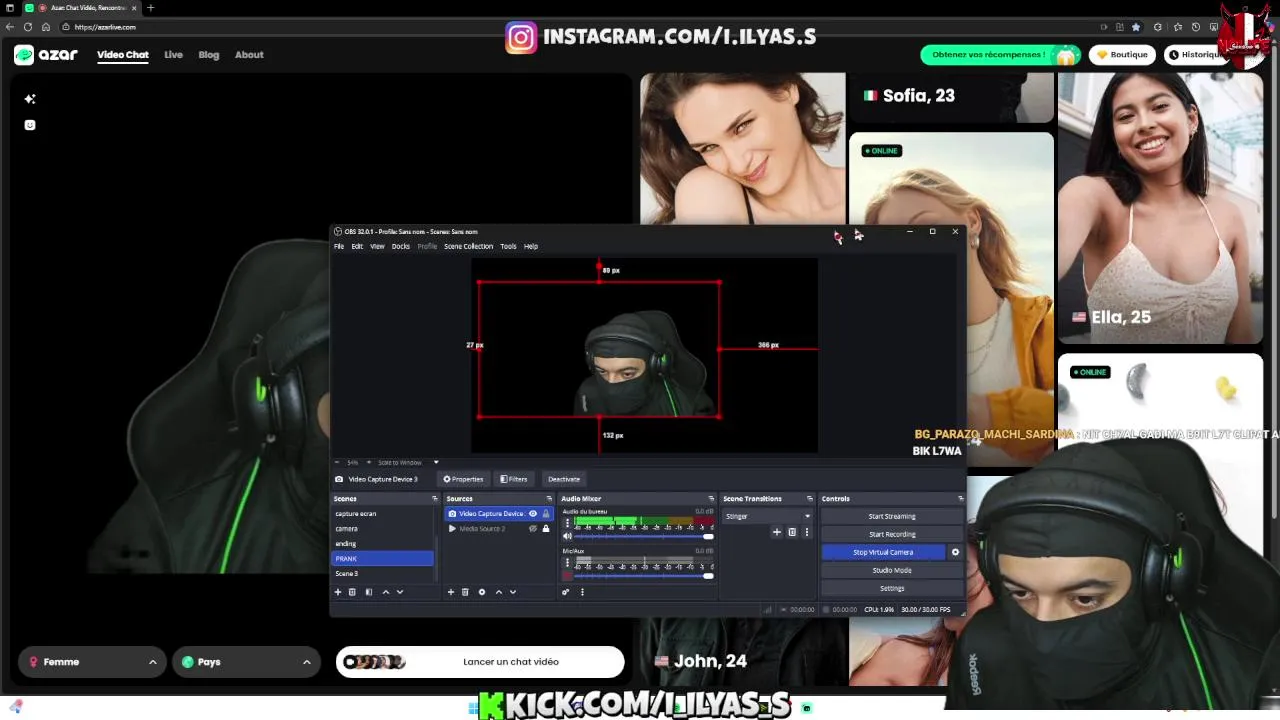Open scene filters icon in Scenes toolbar
Viewport: 1280px width, 720px height.
tap(369, 592)
